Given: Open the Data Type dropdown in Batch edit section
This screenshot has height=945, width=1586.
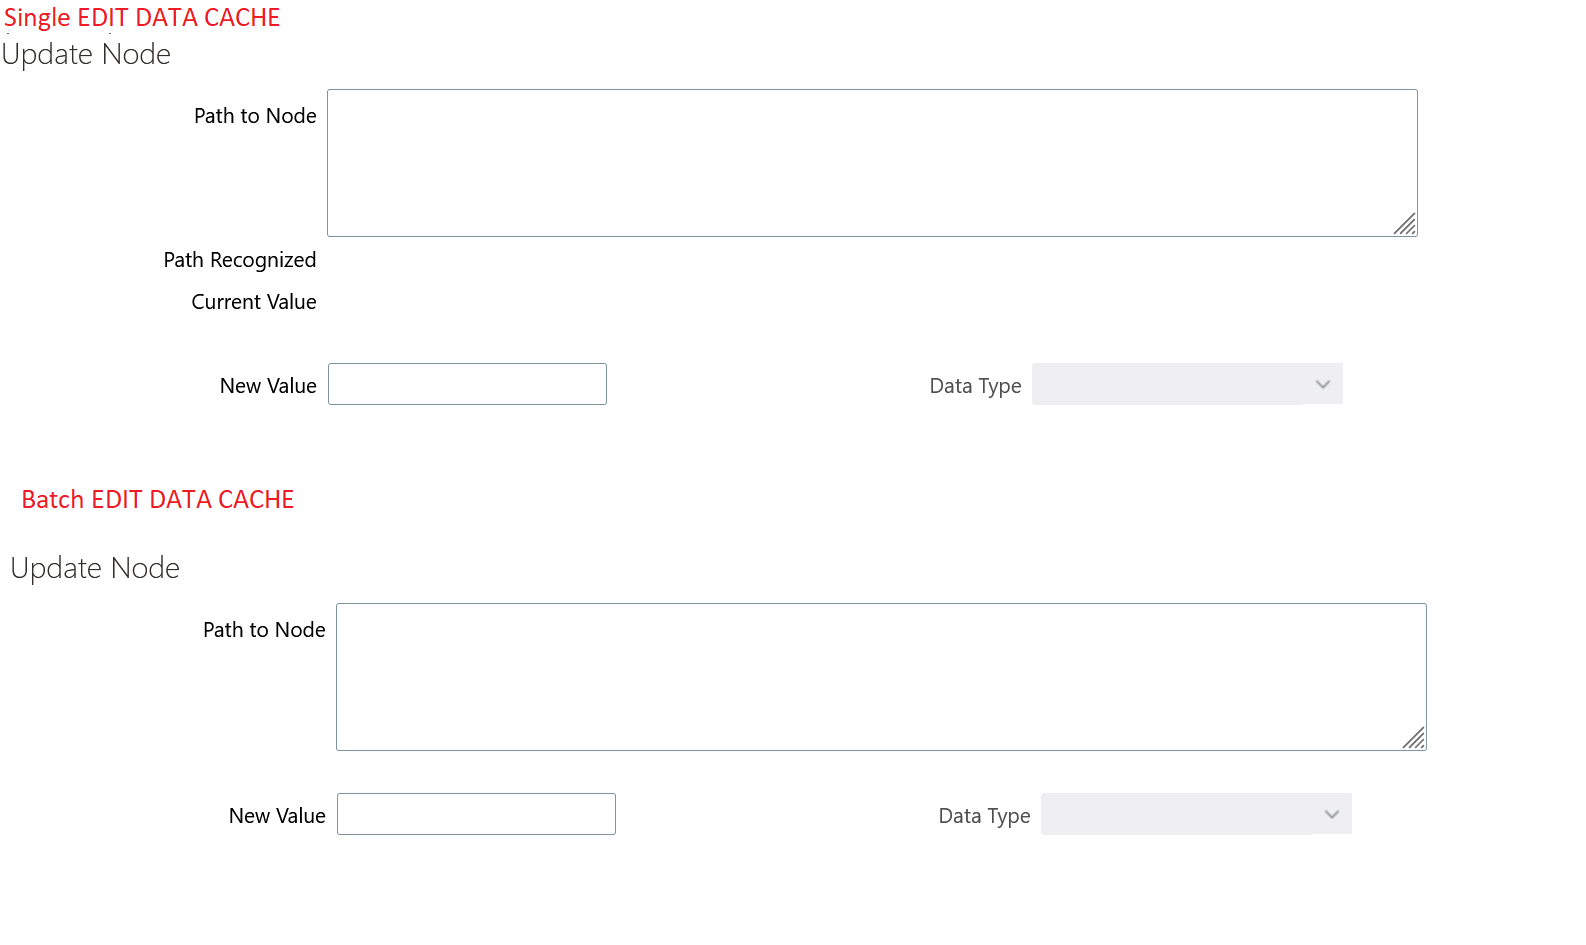Looking at the screenshot, I should click(1196, 814).
